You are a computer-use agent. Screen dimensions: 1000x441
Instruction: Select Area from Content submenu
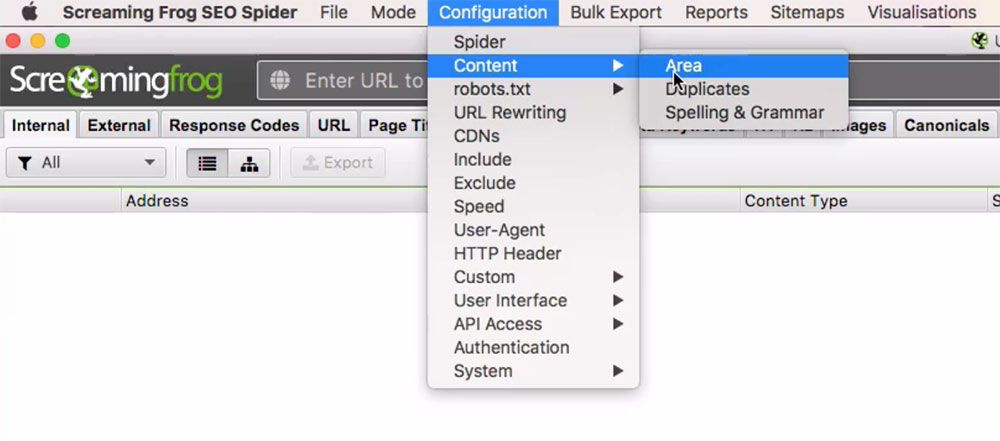click(x=744, y=66)
